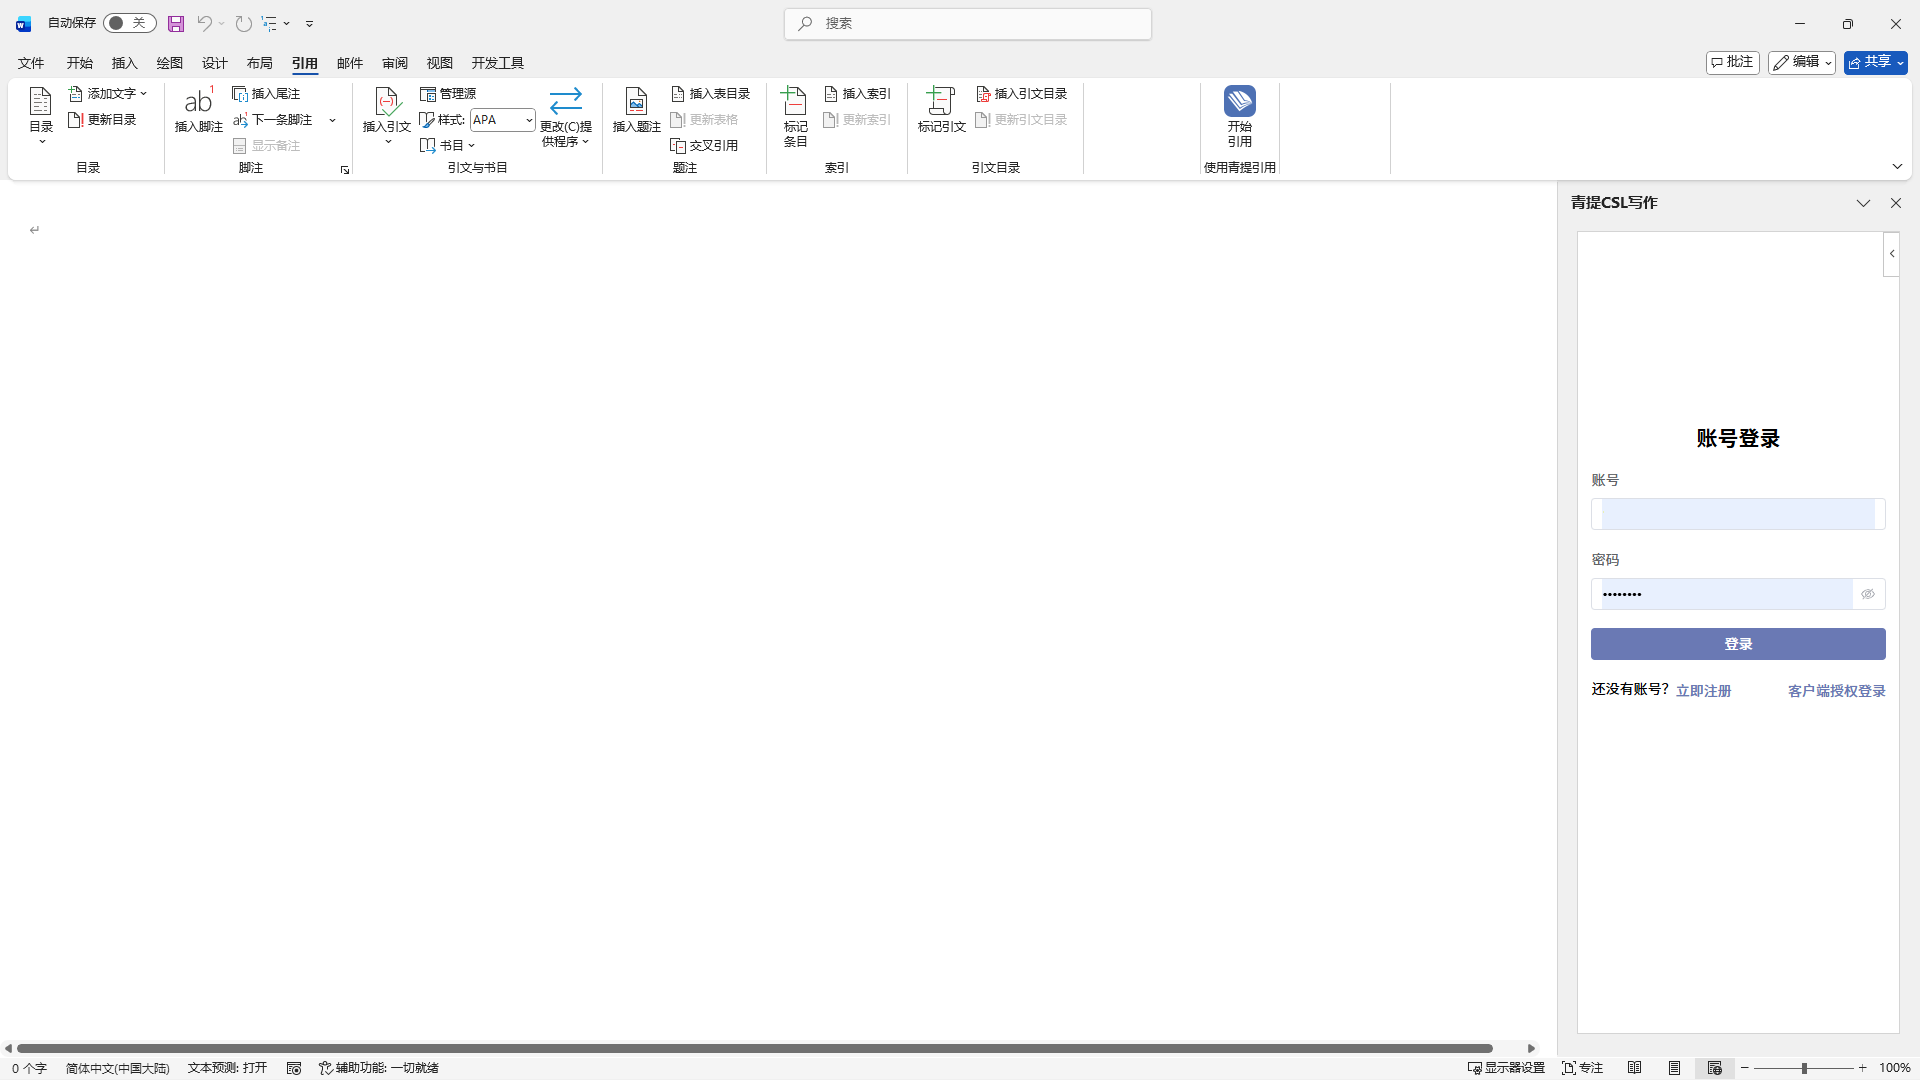Screen dimensions: 1920x1080
Task: Click the Mark Citation (标记引文) icon
Action: 940,101
